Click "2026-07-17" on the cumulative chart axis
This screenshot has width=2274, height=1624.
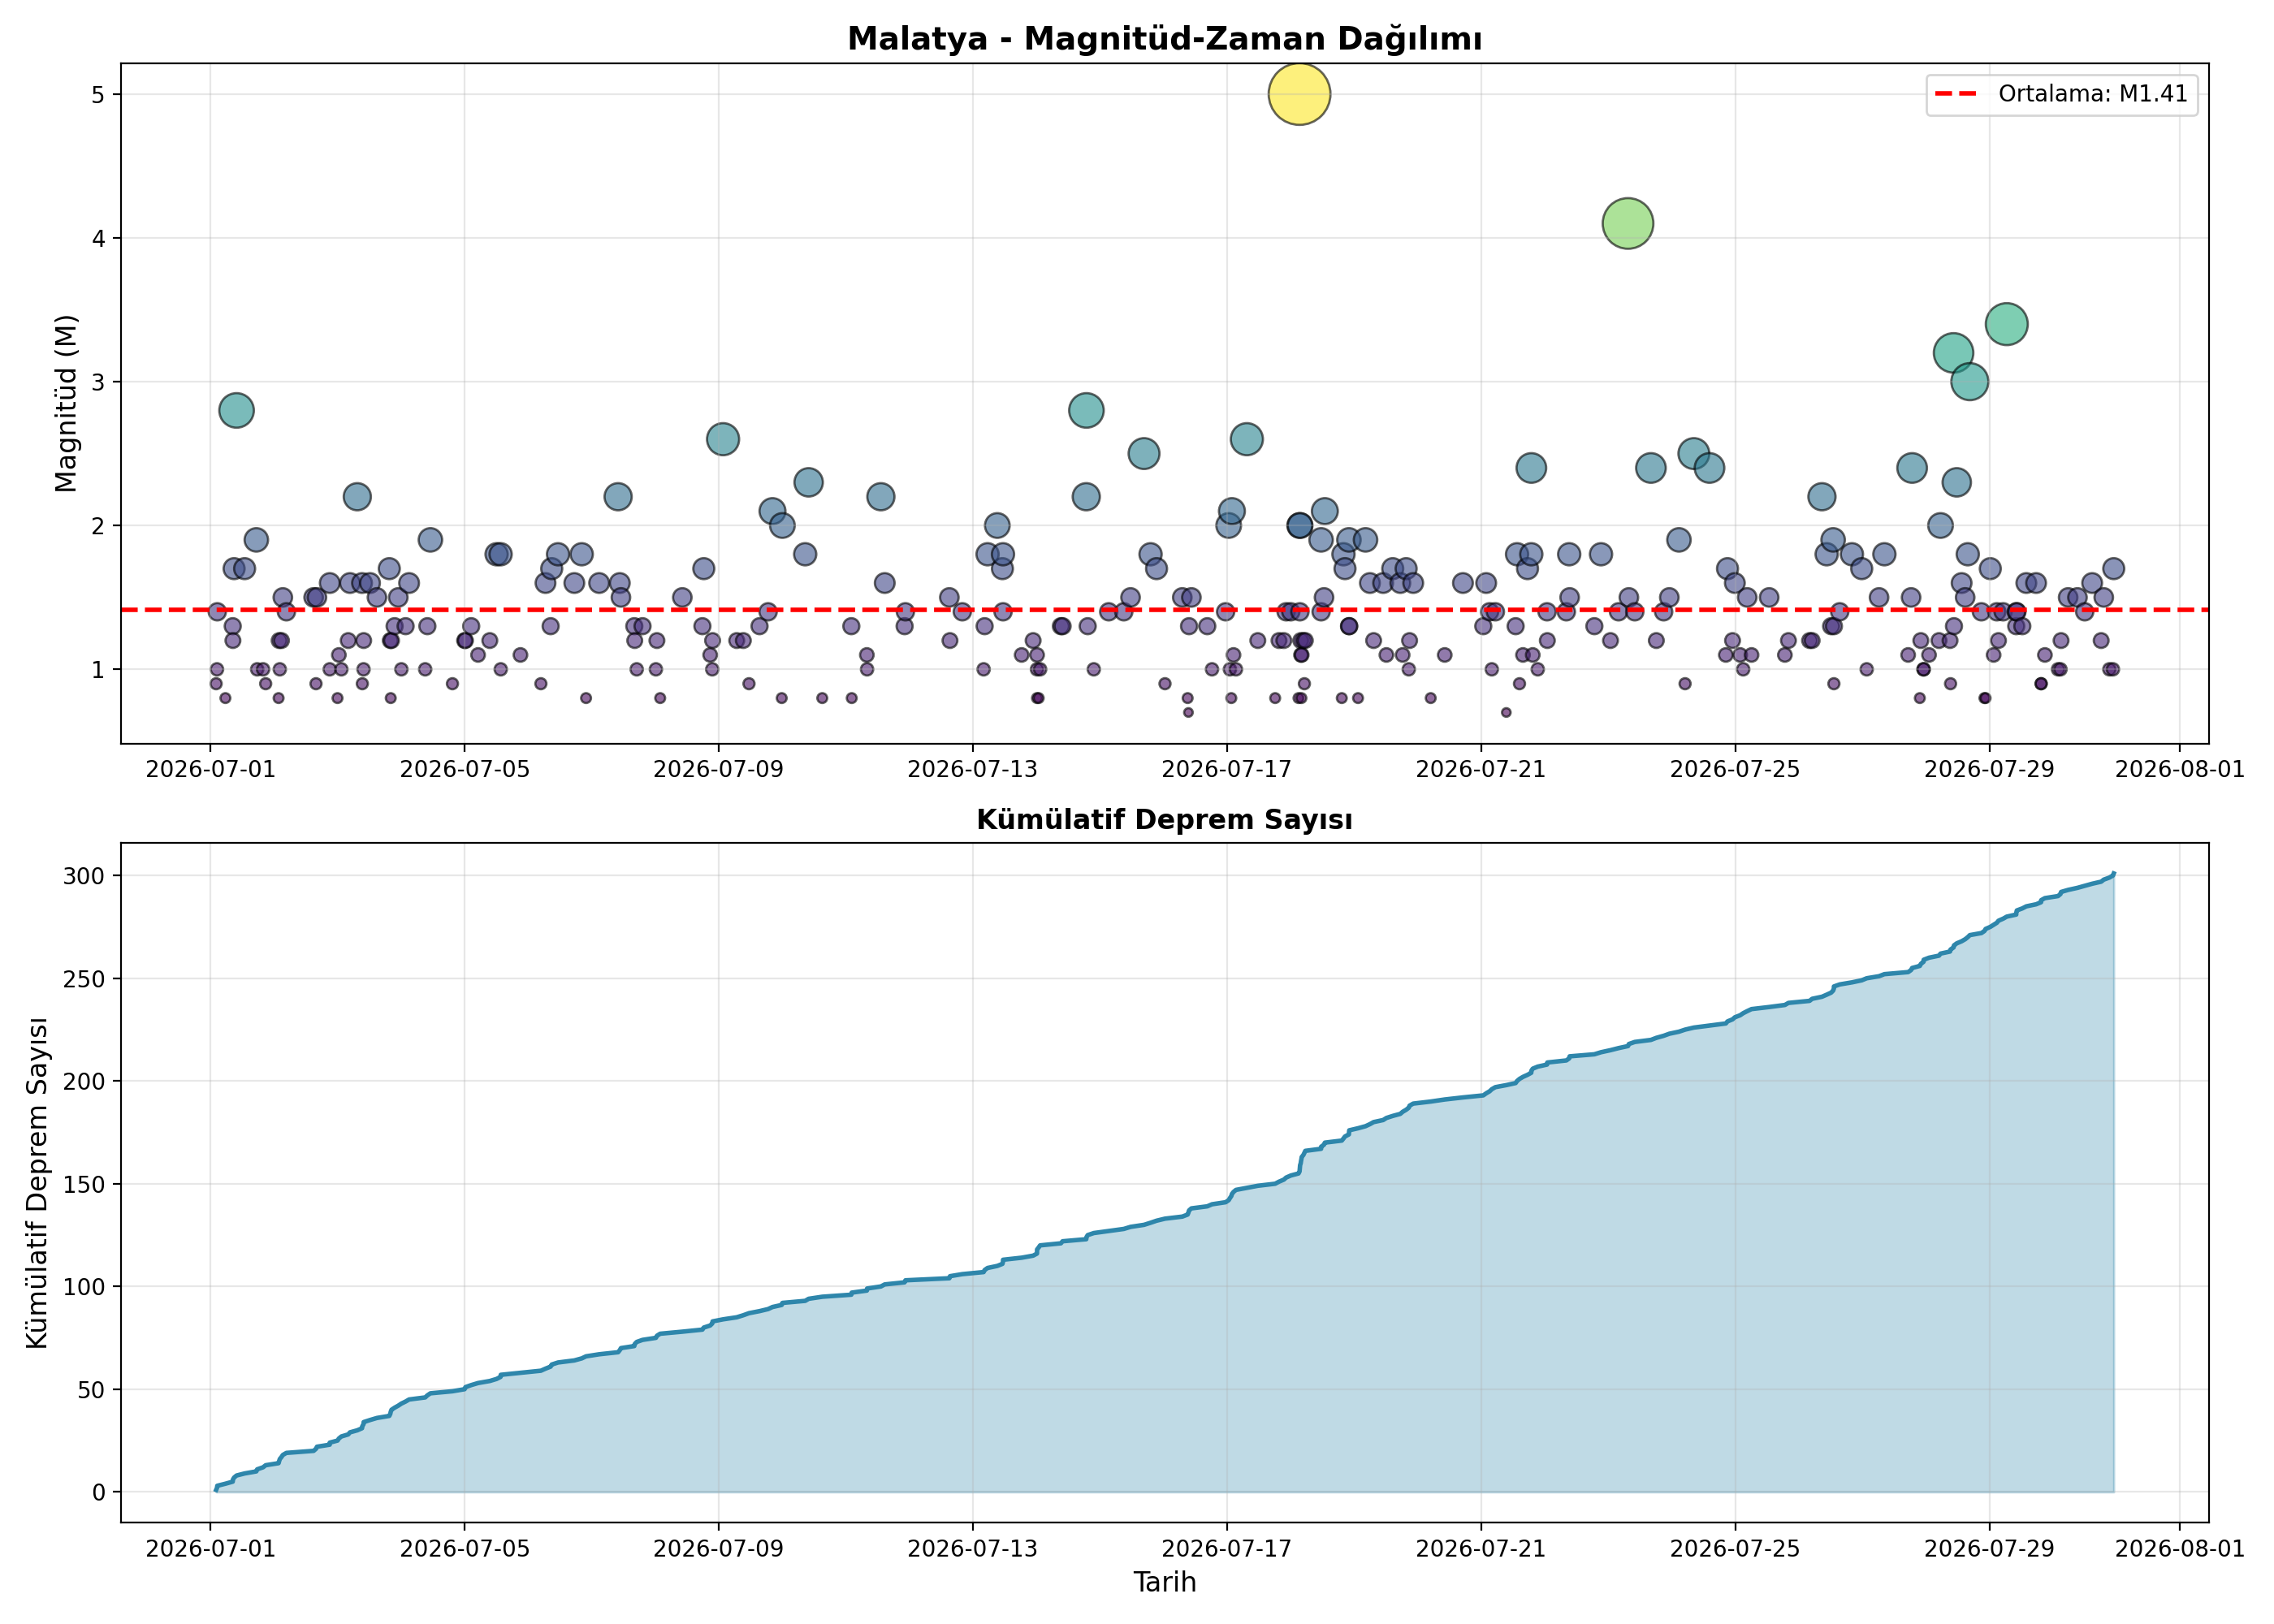click(x=1226, y=1549)
